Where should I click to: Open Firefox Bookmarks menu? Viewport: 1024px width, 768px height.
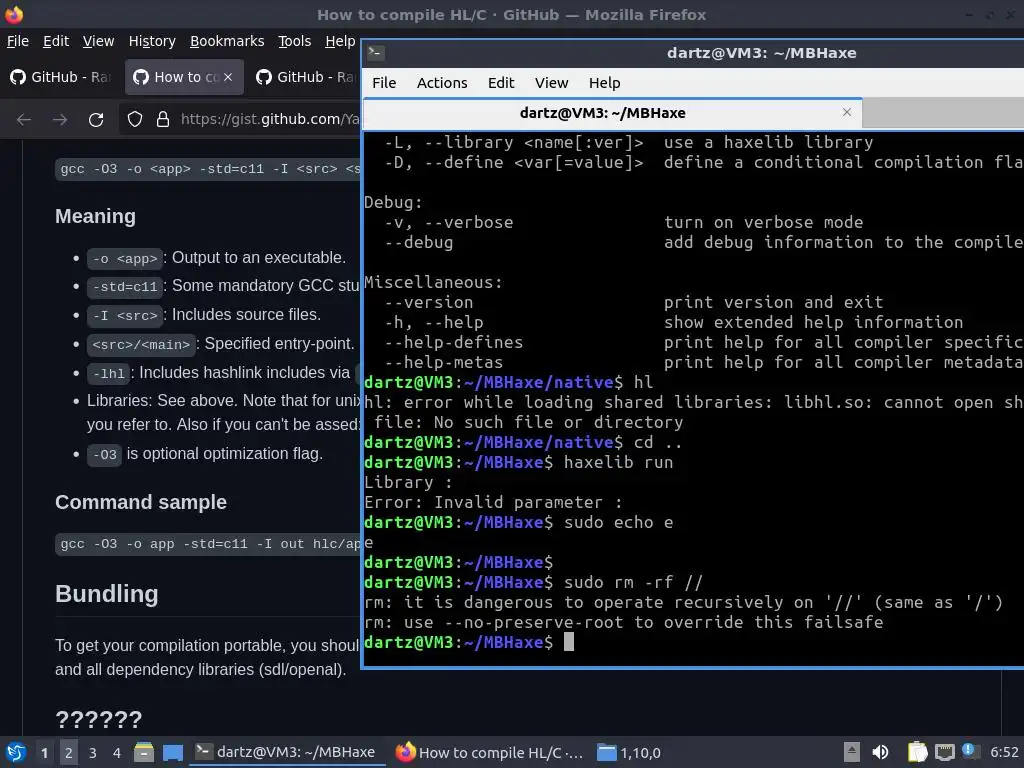[227, 41]
